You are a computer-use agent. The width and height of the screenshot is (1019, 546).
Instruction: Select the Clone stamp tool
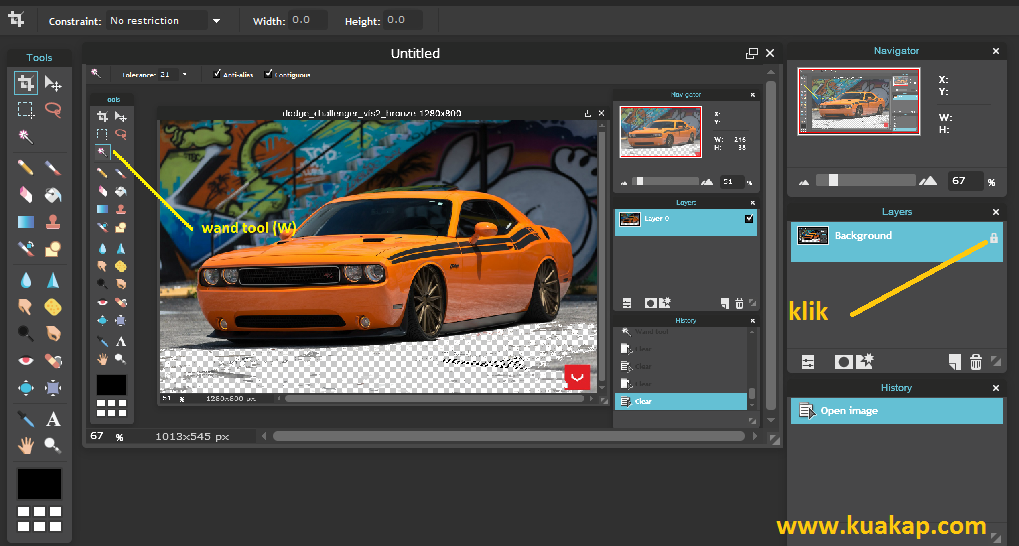pyautogui.click(x=53, y=222)
